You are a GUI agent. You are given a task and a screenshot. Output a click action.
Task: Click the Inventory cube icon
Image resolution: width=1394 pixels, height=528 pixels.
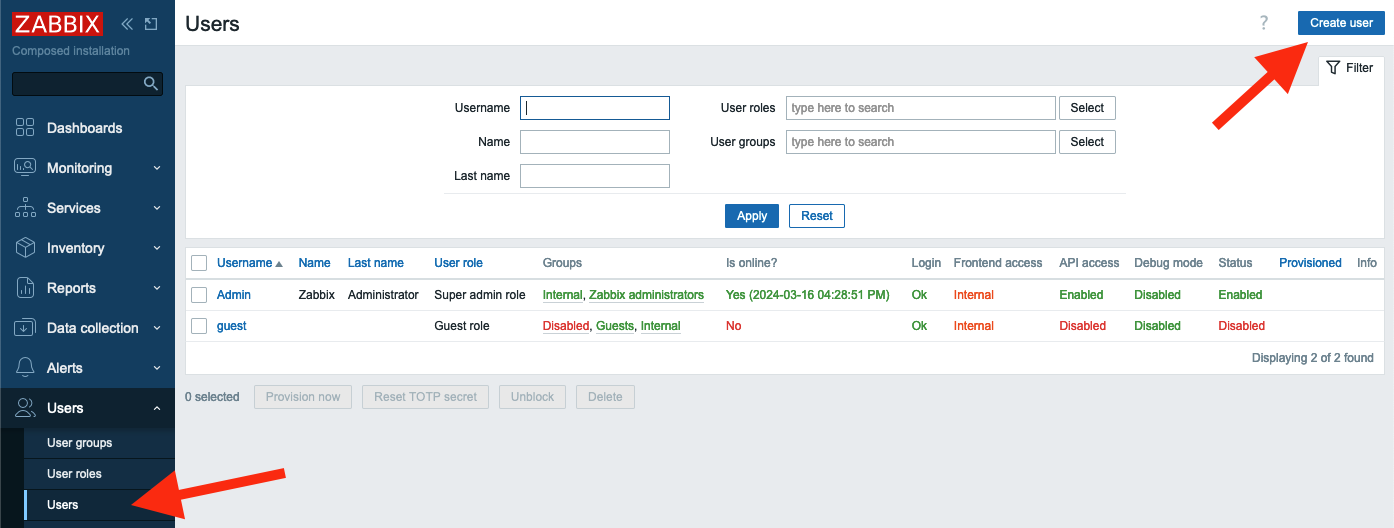click(26, 248)
